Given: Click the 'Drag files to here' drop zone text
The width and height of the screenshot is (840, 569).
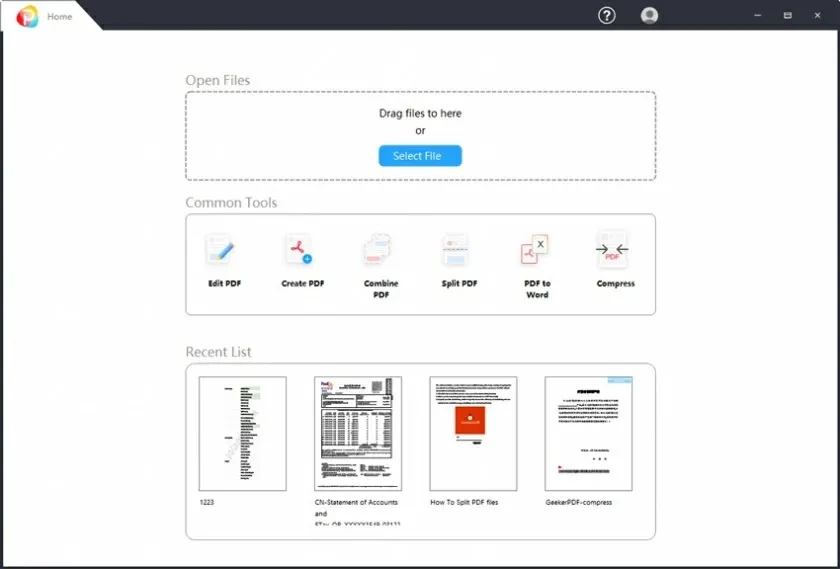Looking at the screenshot, I should [x=420, y=113].
